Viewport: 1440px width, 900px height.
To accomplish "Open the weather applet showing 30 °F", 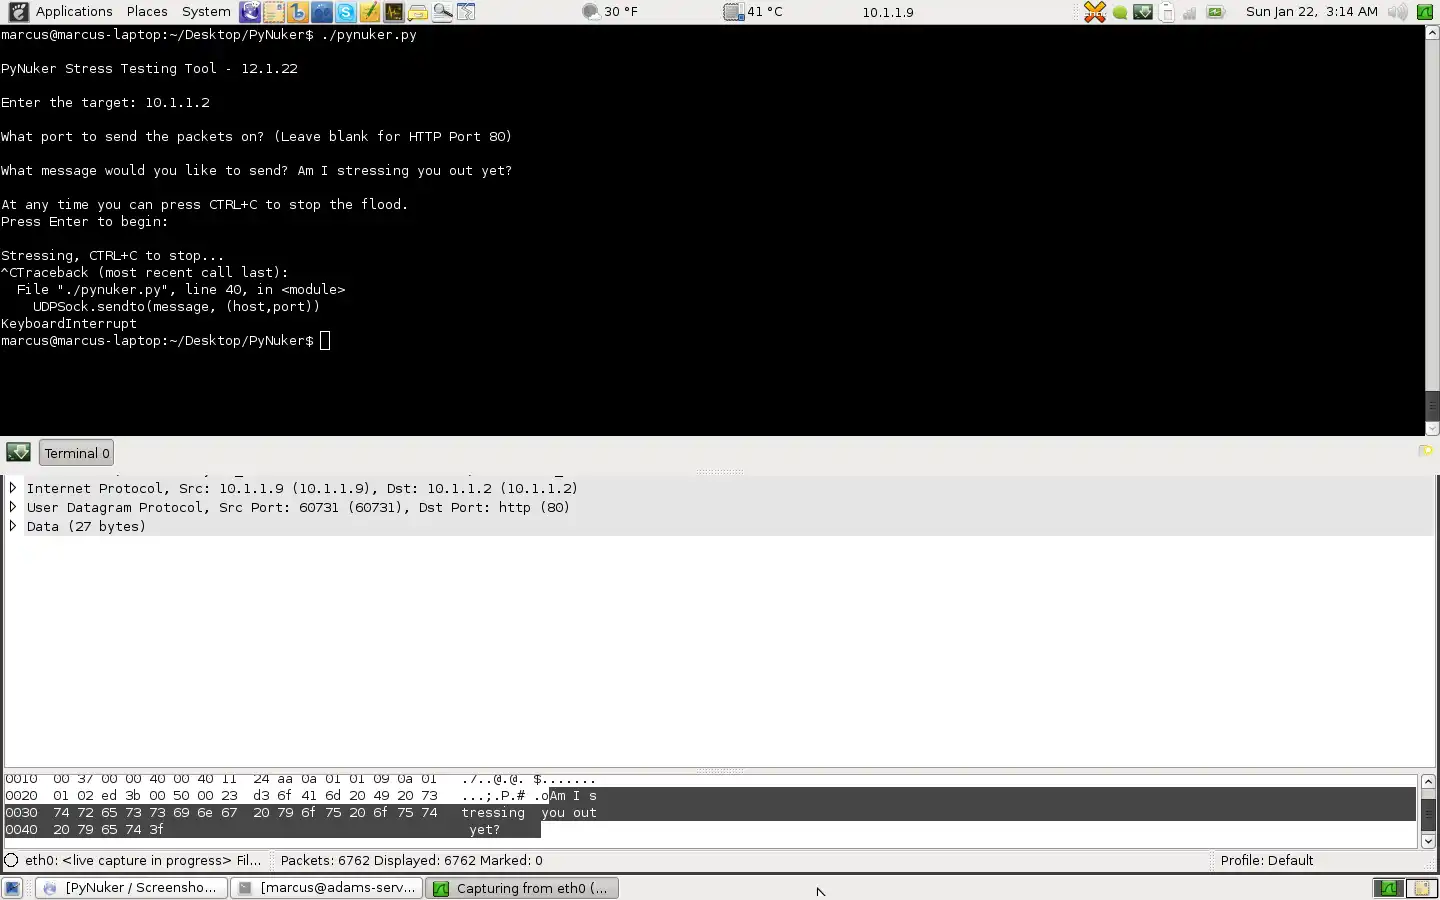I will click(610, 12).
